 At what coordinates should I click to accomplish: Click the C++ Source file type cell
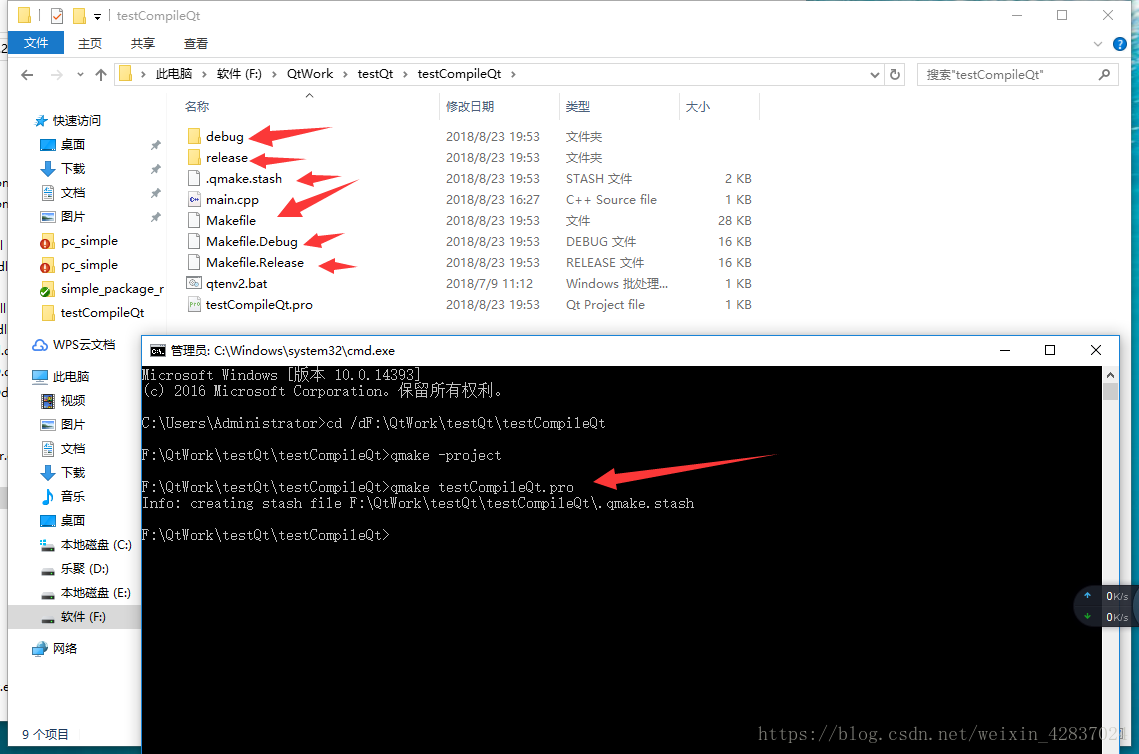pyautogui.click(x=612, y=200)
